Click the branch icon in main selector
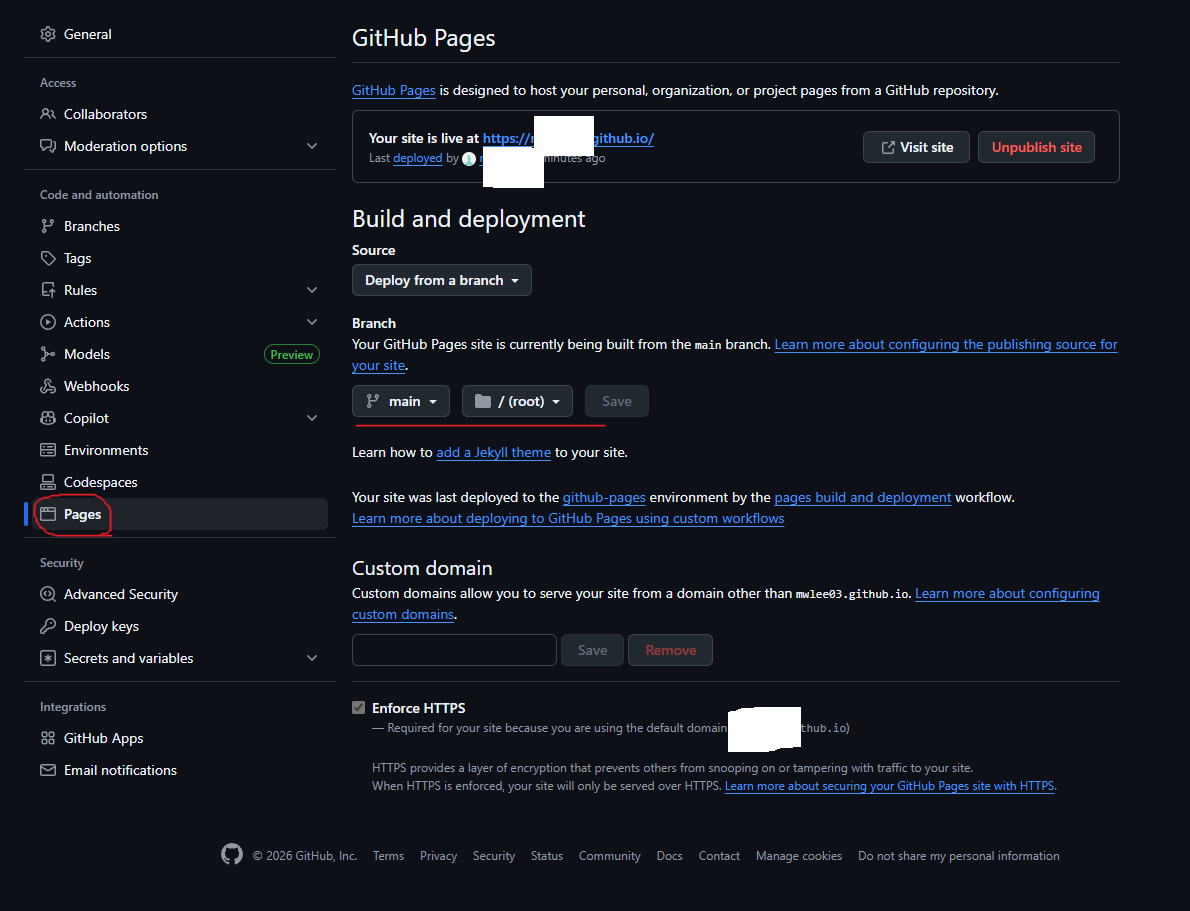 pos(373,401)
